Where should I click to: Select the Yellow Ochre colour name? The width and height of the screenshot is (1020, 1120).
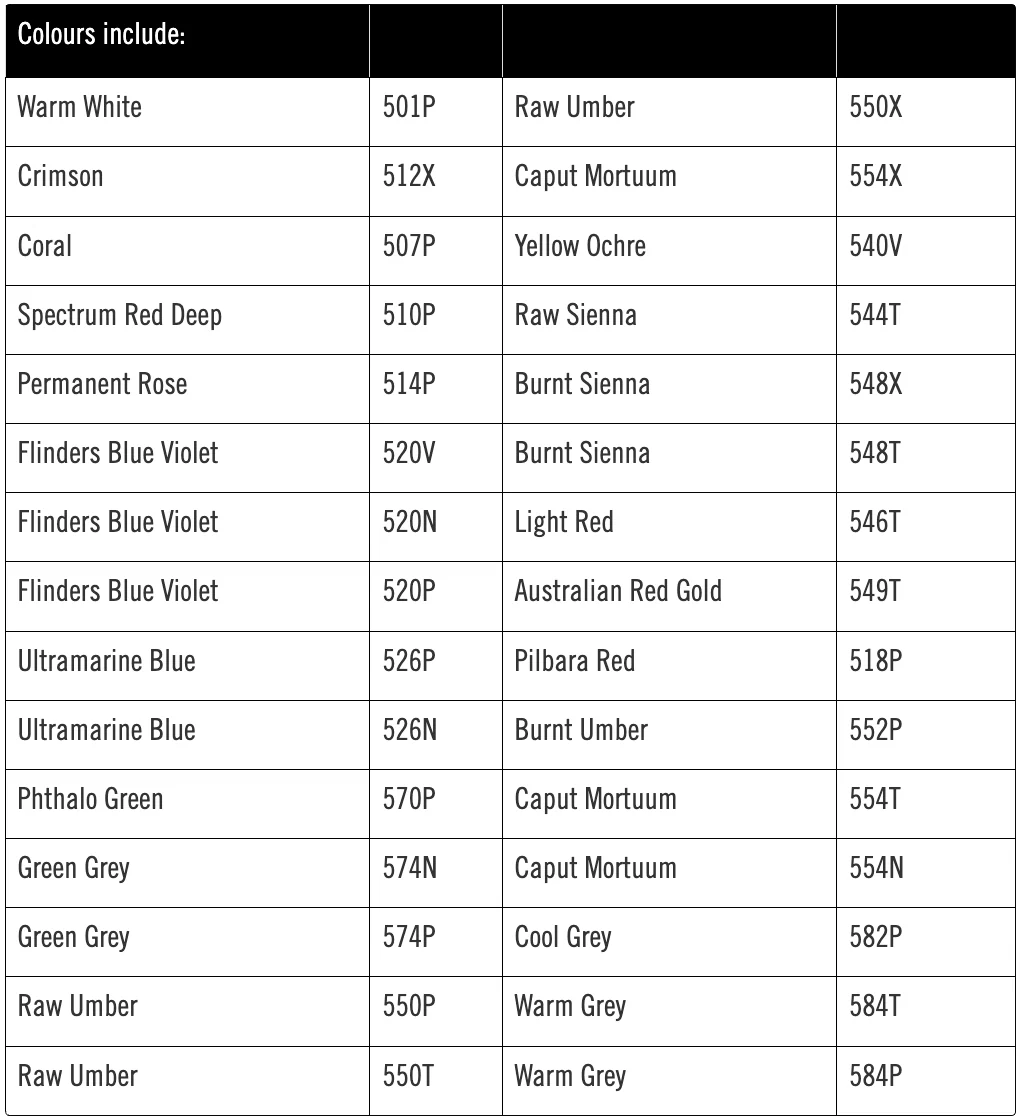(580, 246)
